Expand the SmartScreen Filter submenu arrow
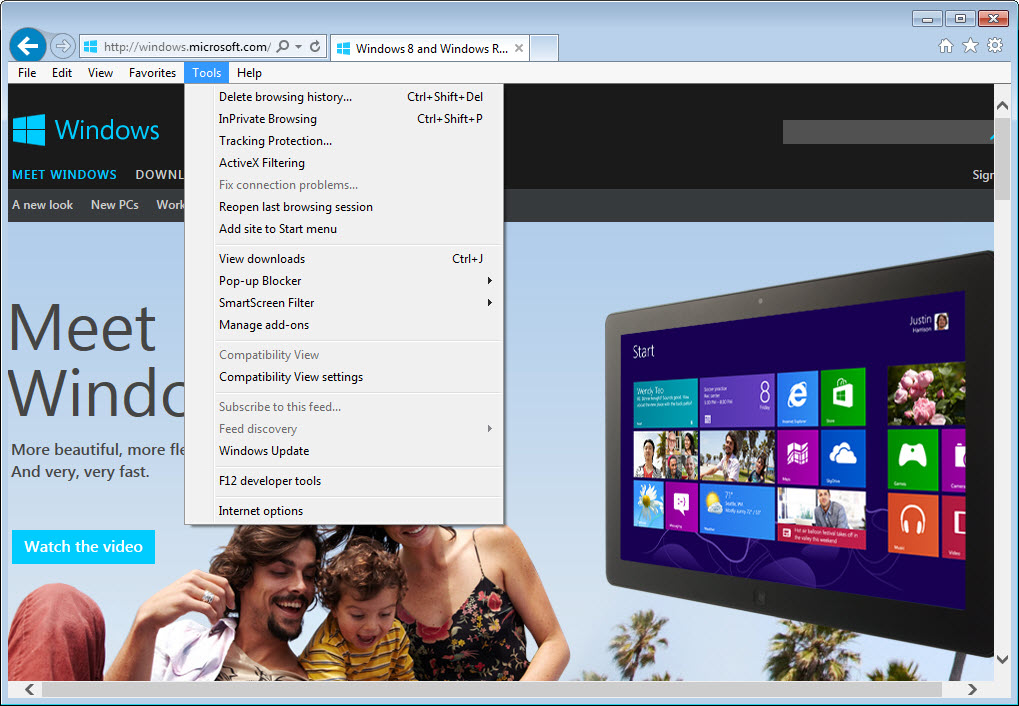The height and width of the screenshot is (706, 1019). (x=489, y=303)
